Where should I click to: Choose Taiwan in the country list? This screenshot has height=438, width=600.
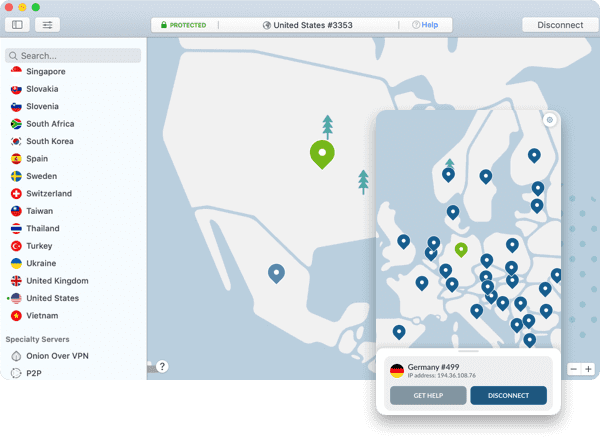(39, 211)
